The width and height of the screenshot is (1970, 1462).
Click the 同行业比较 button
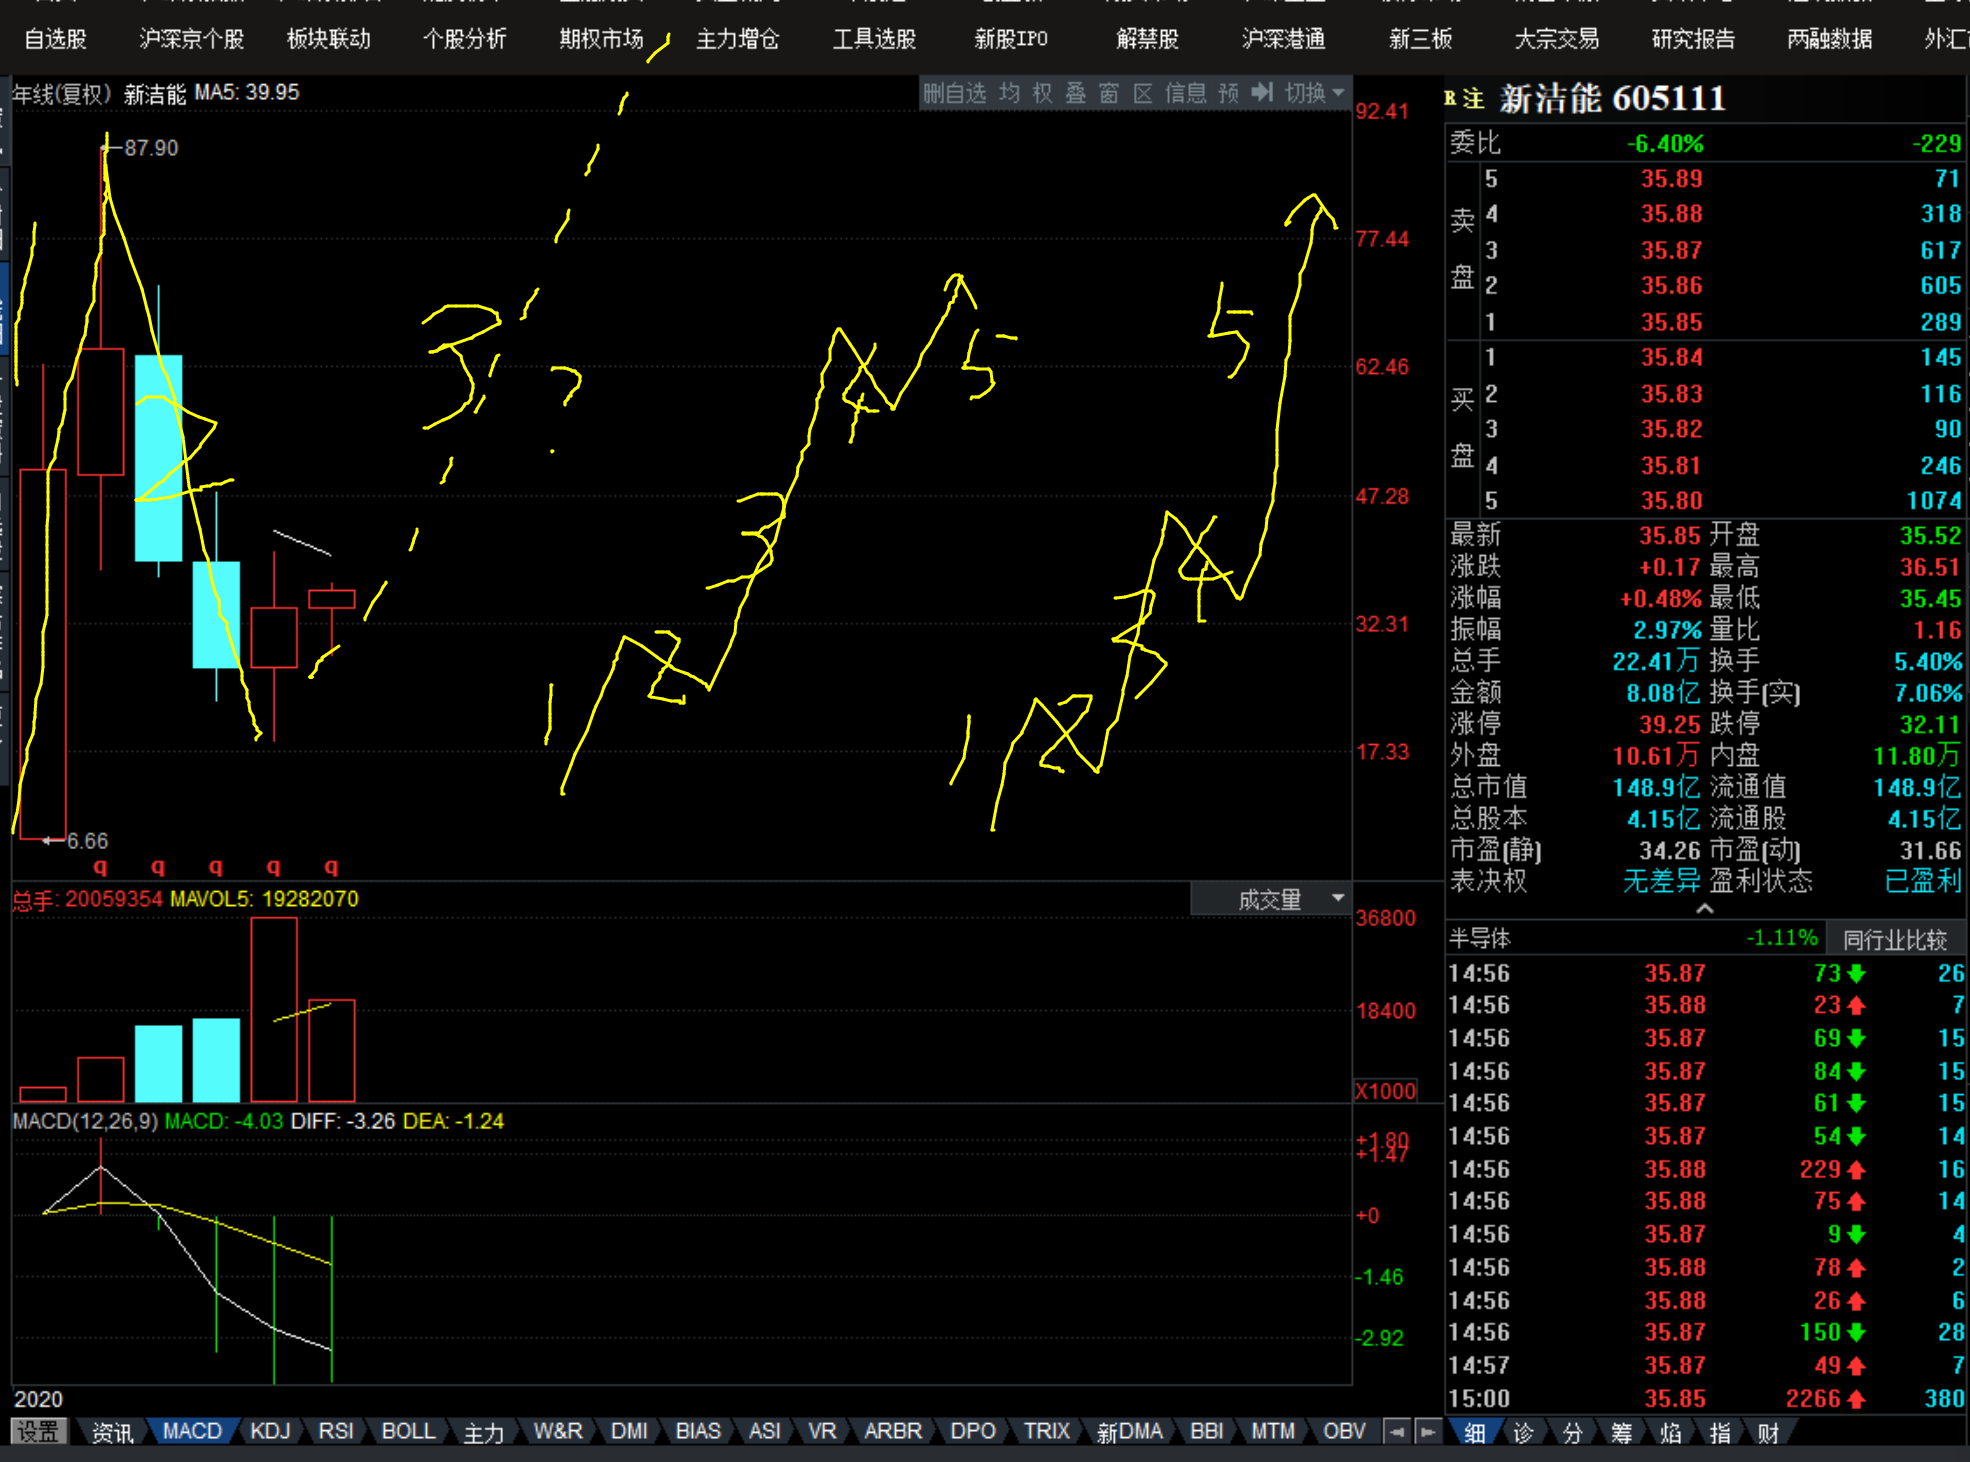pos(1894,939)
